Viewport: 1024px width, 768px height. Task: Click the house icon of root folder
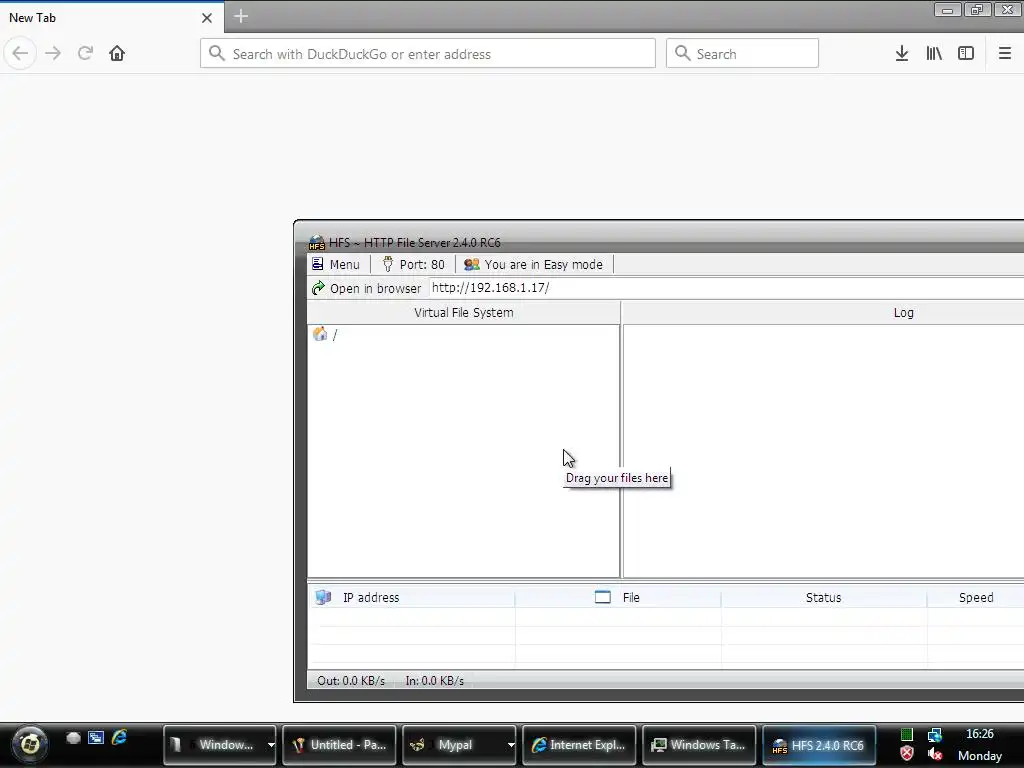click(x=320, y=334)
